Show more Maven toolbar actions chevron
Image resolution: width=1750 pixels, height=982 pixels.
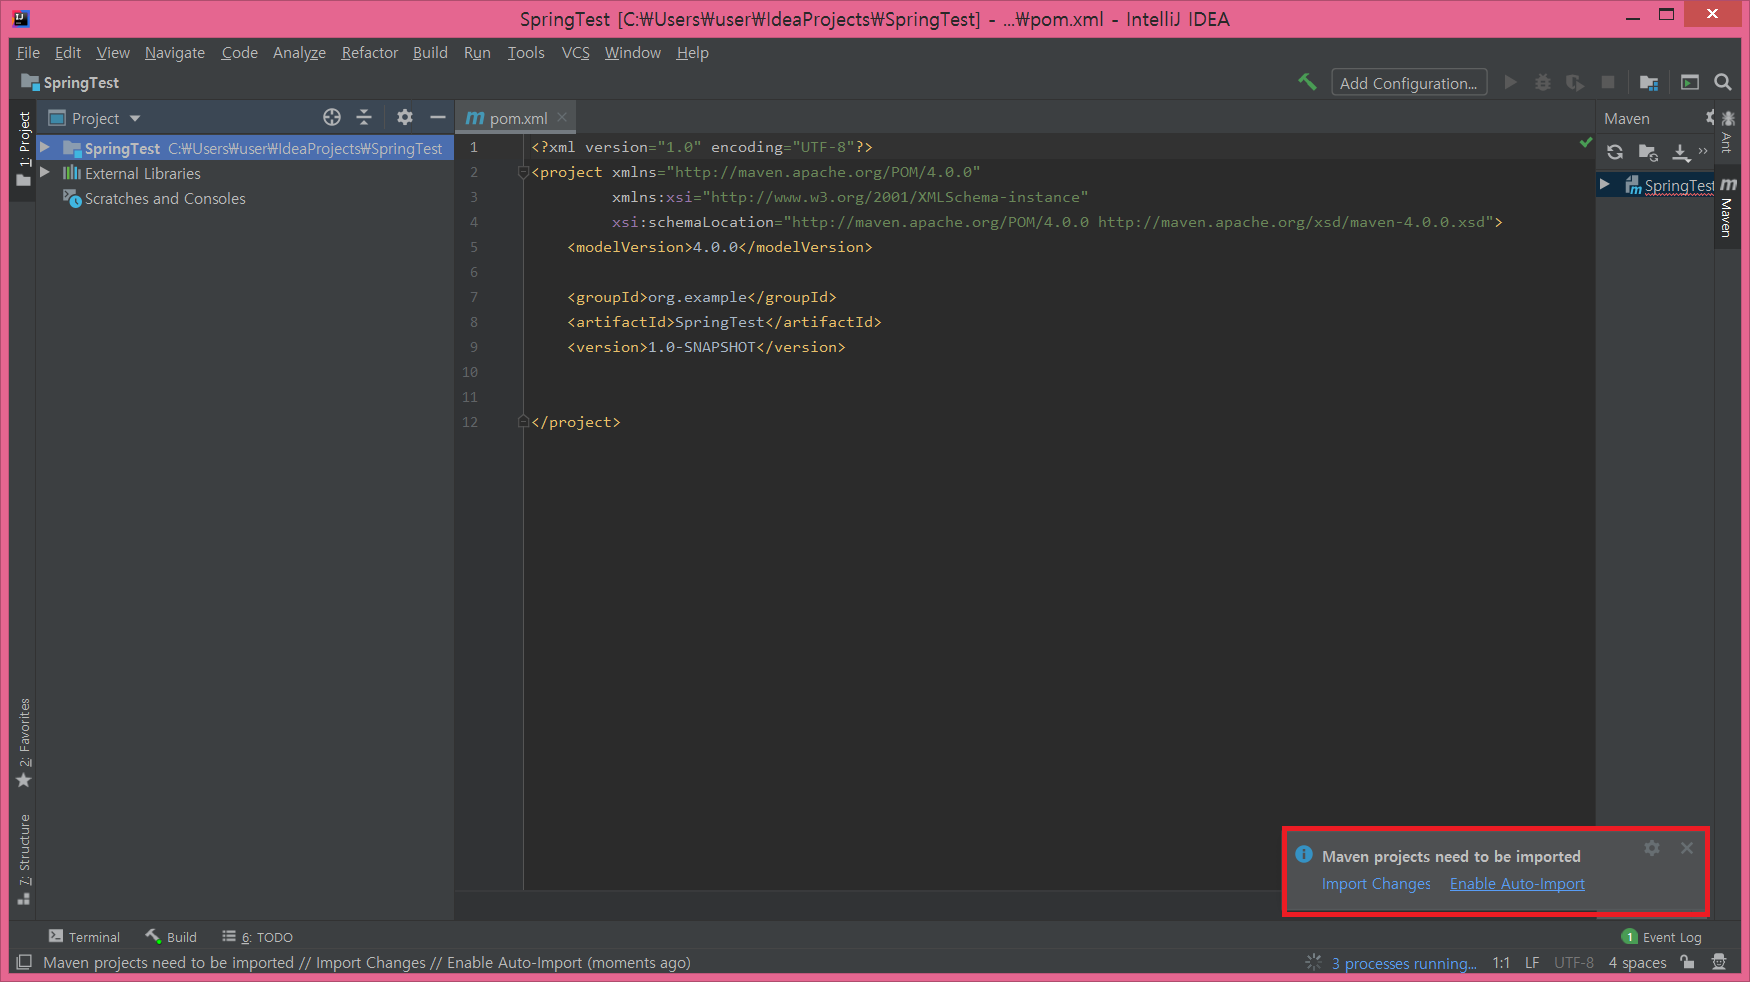pos(1703,152)
